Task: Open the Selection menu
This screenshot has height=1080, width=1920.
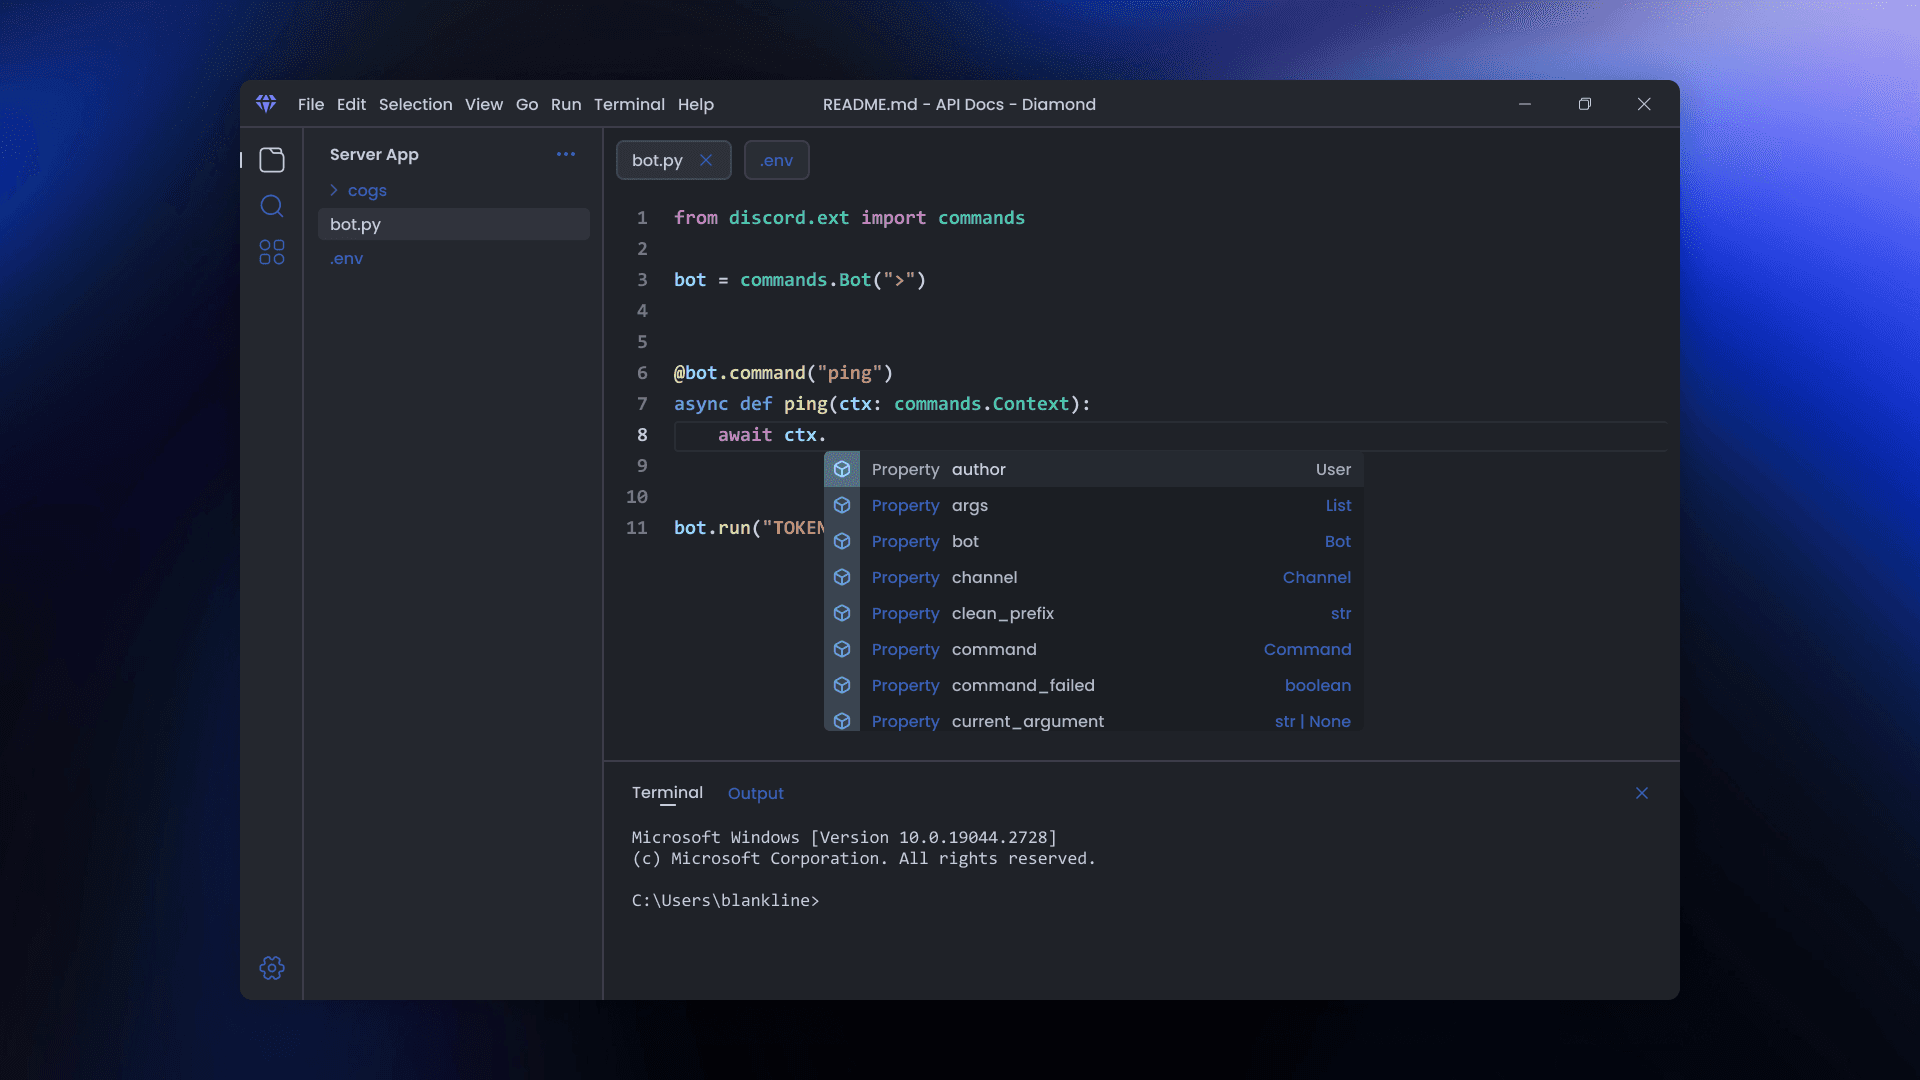Action: pos(415,104)
